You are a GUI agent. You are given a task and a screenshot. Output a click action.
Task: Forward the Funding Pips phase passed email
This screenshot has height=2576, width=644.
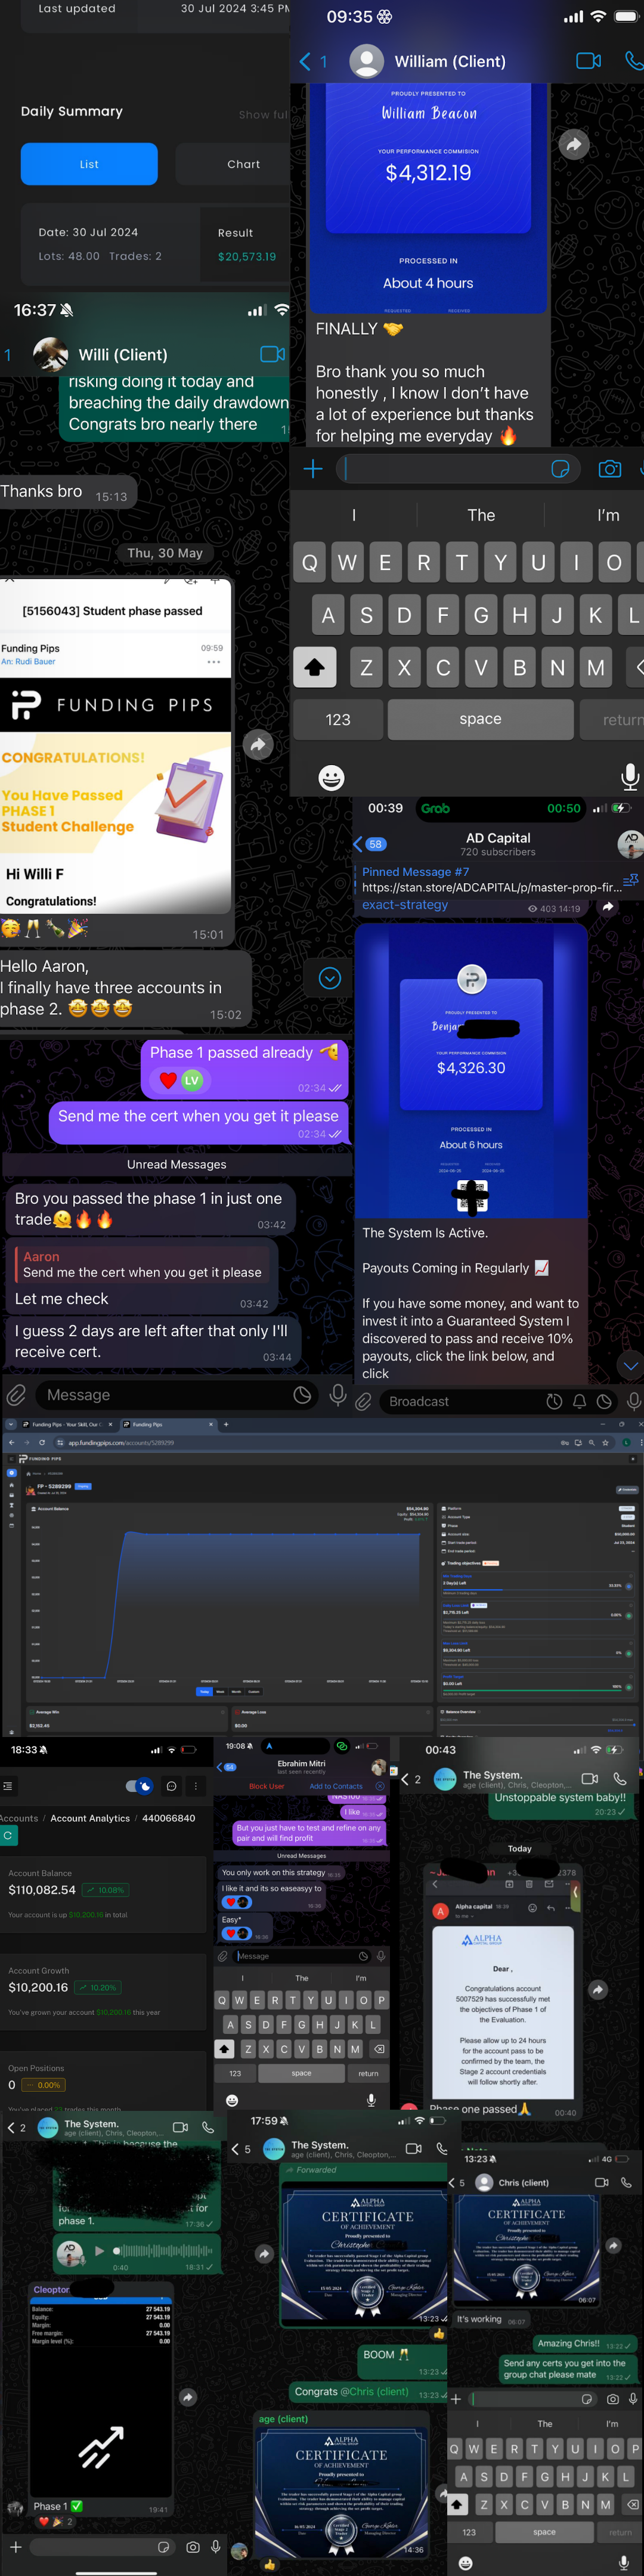258,744
